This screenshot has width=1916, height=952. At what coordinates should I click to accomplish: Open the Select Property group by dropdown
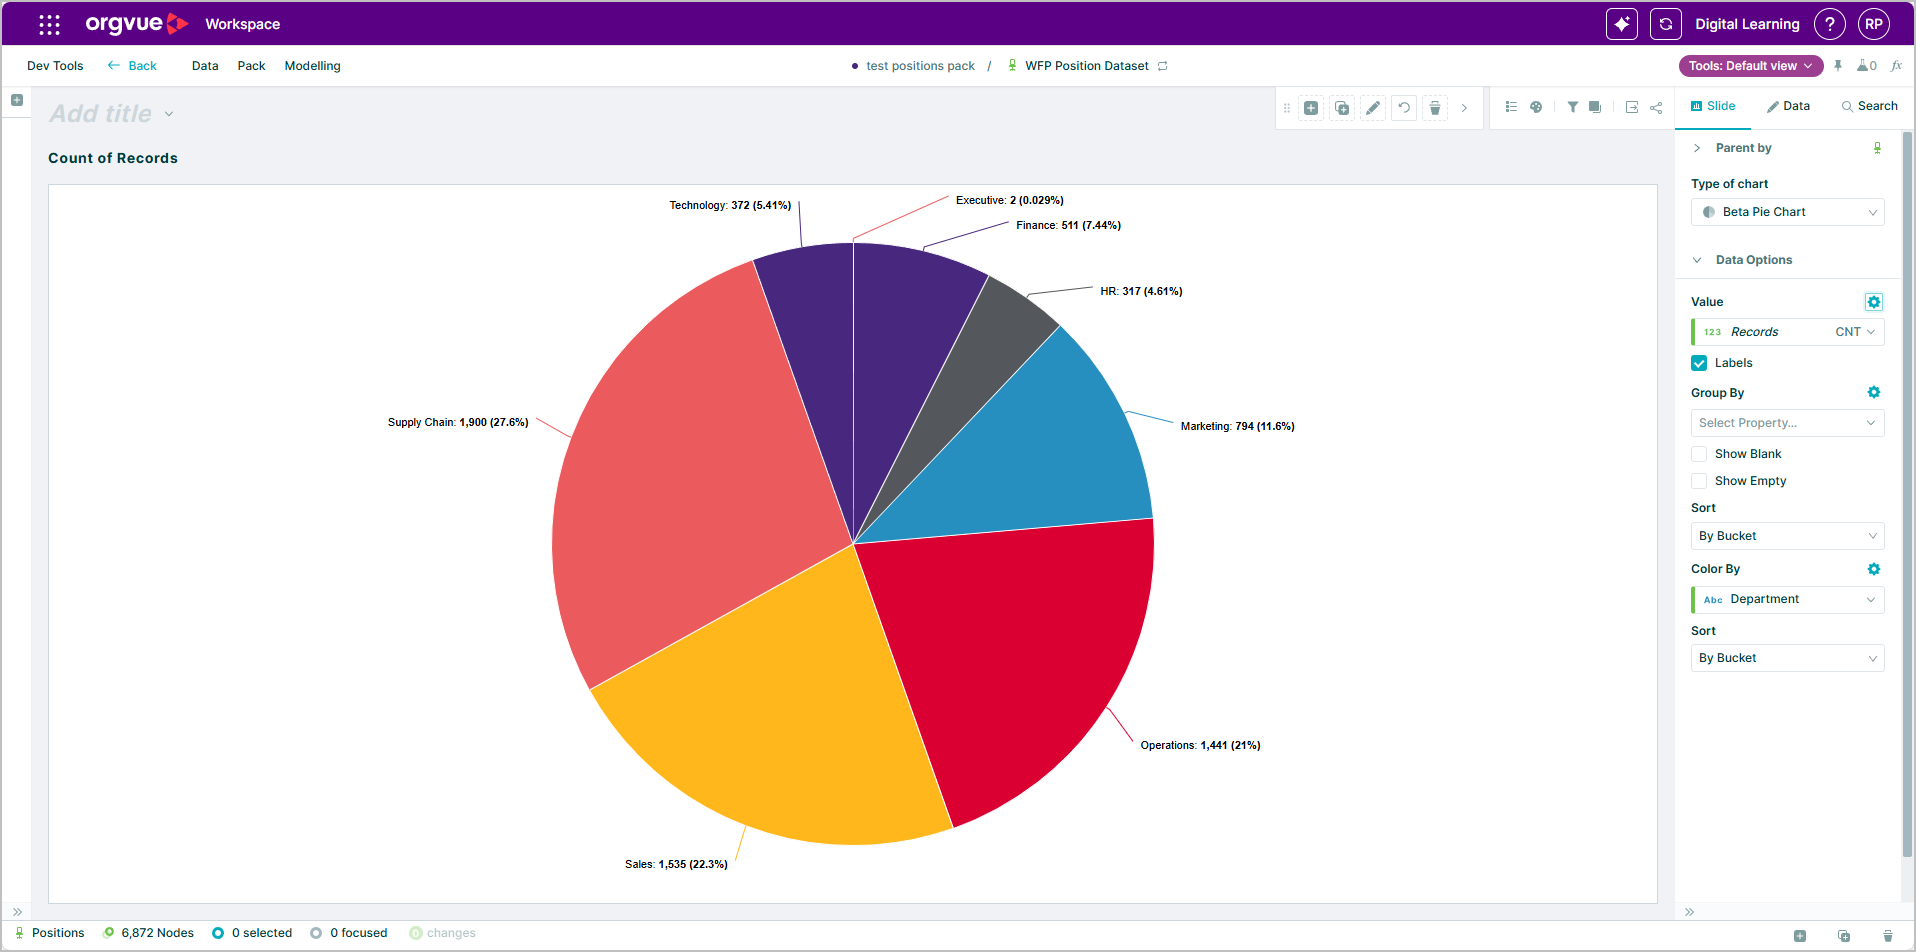pos(1788,423)
